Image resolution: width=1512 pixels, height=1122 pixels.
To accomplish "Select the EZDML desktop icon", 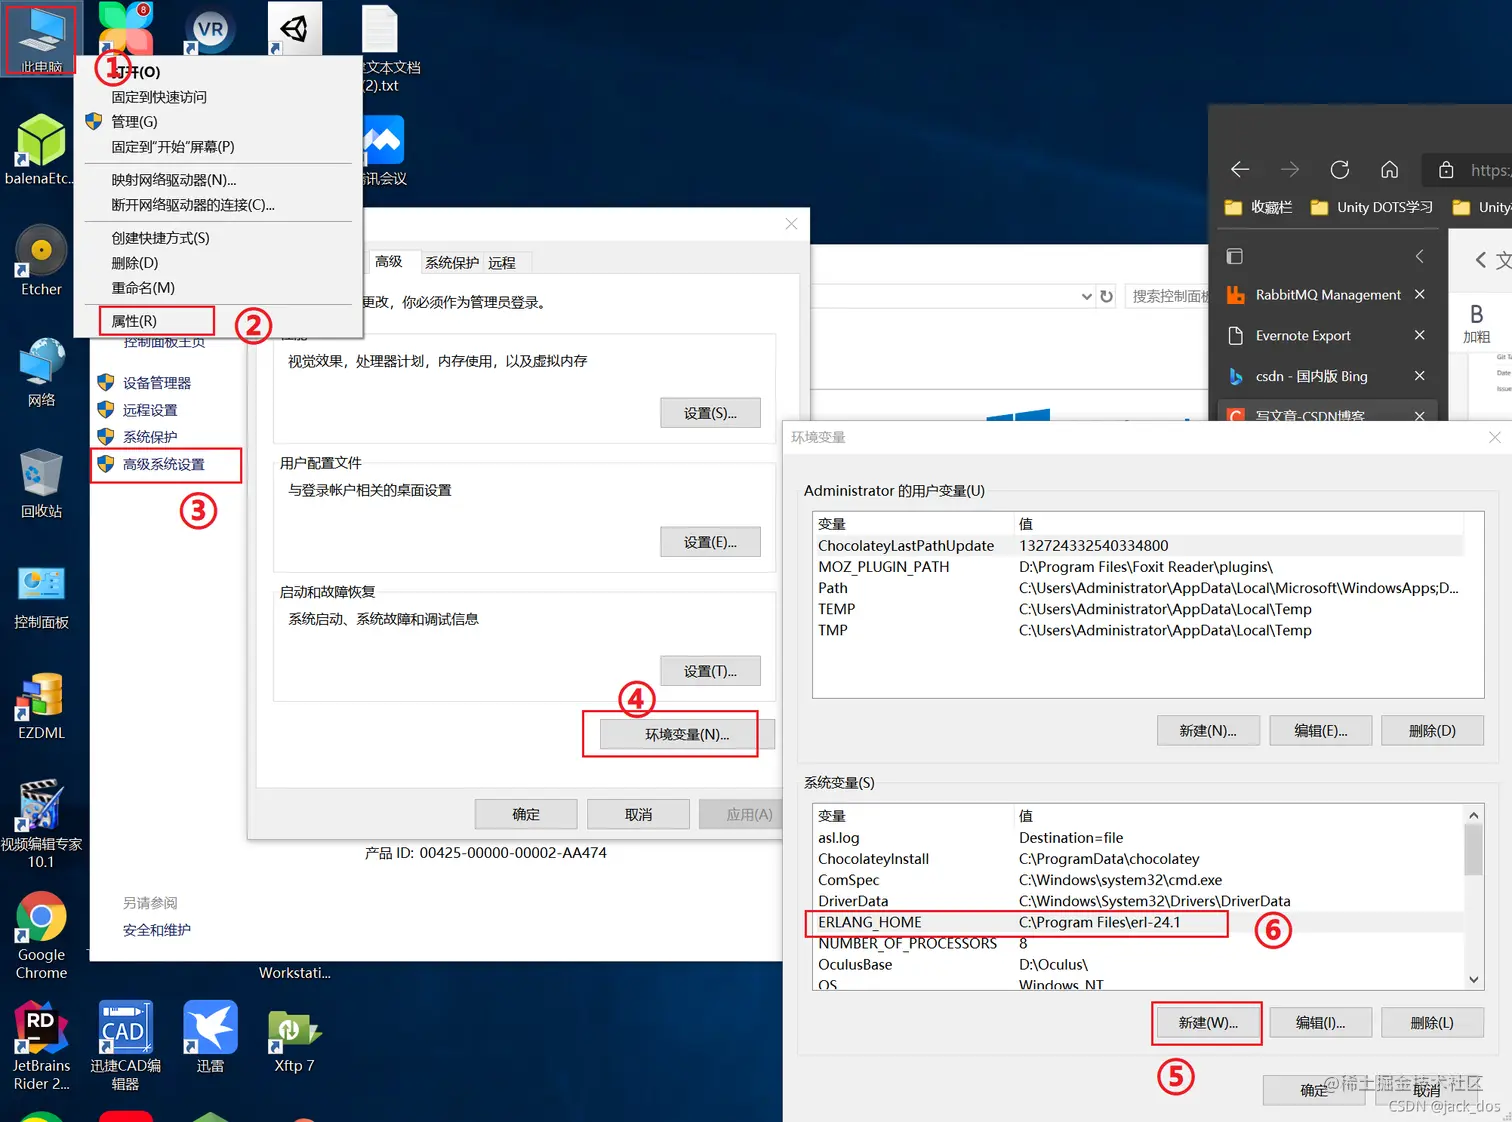I will (x=41, y=705).
